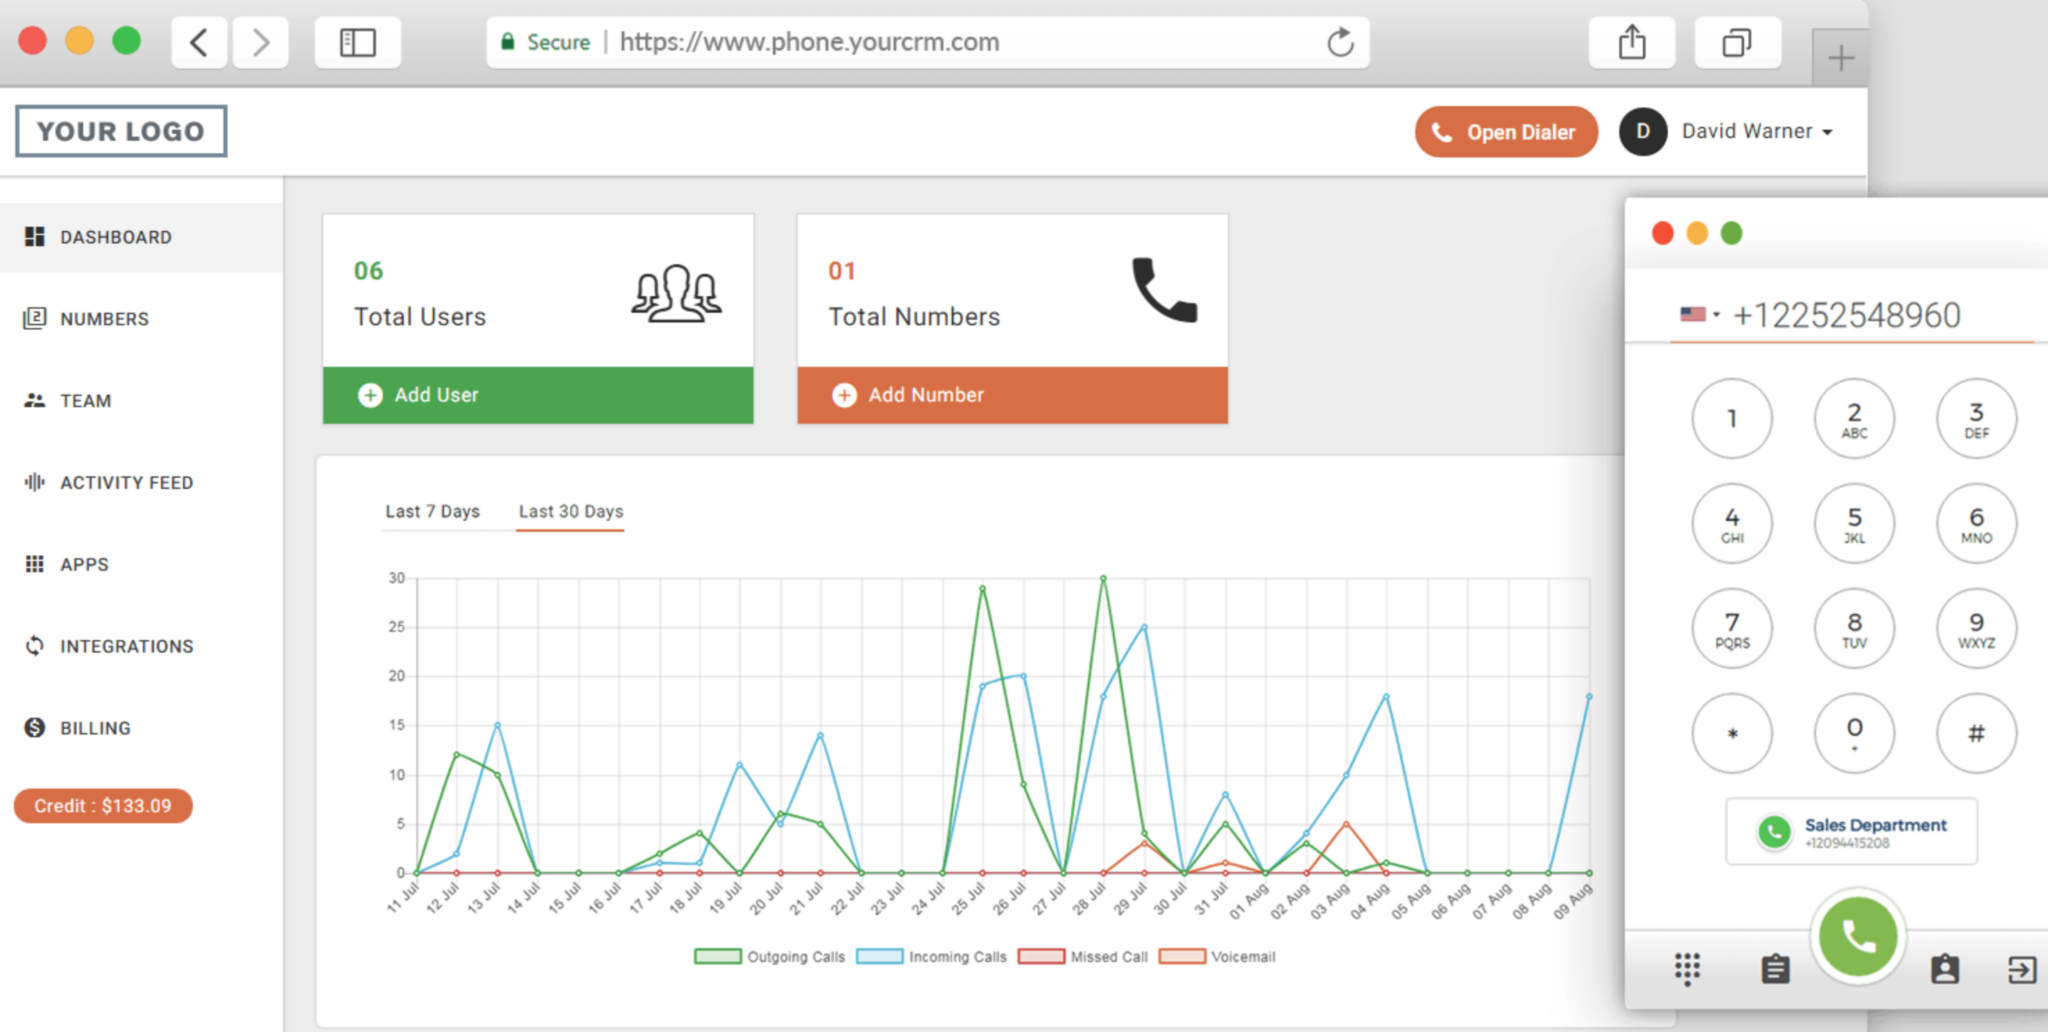Viewport: 2048px width, 1032px height.
Task: Toggle Missed Call legend color swatch
Action: point(1040,957)
